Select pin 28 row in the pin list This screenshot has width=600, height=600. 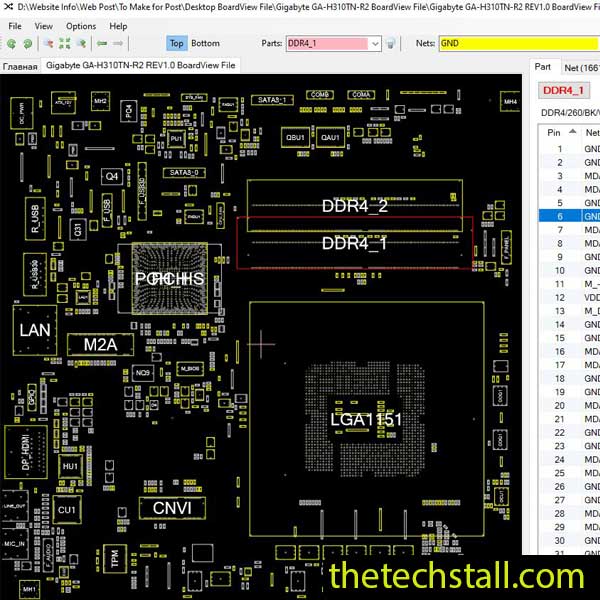pos(569,513)
